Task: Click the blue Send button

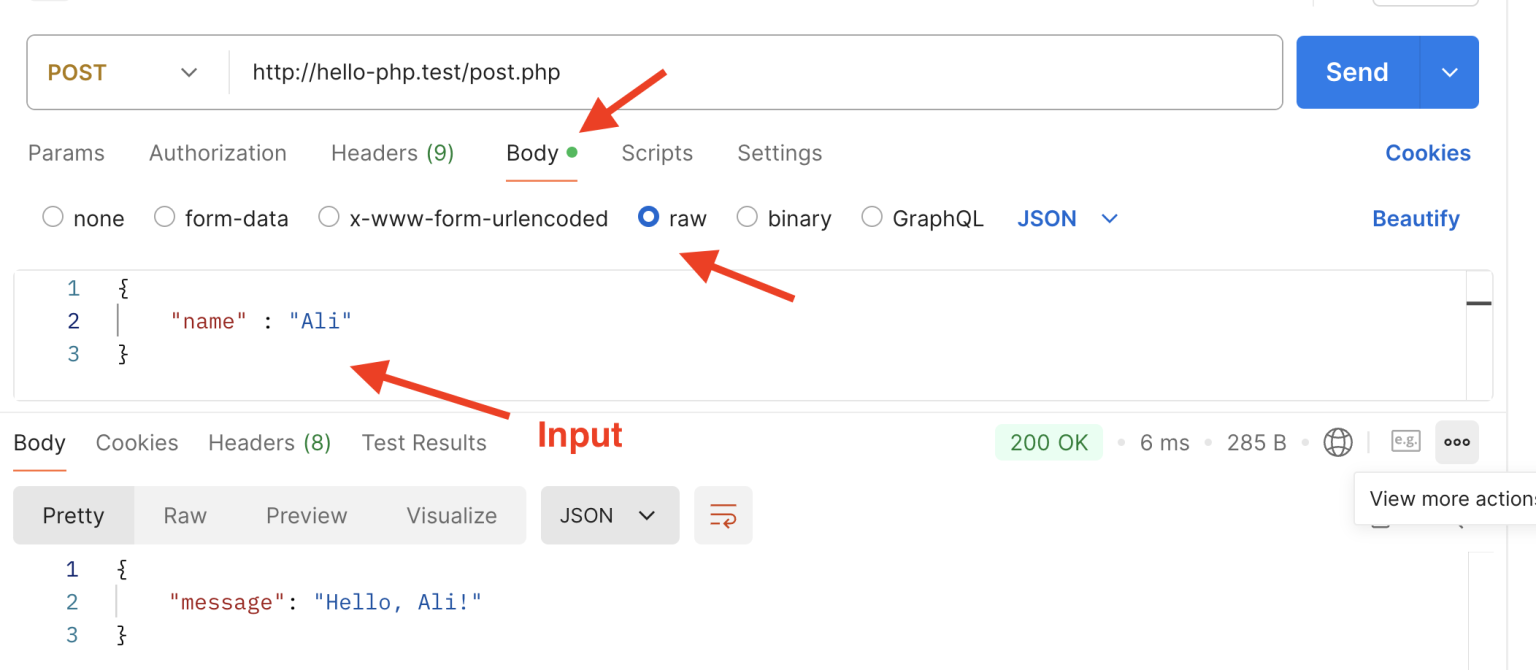Action: coord(1356,73)
